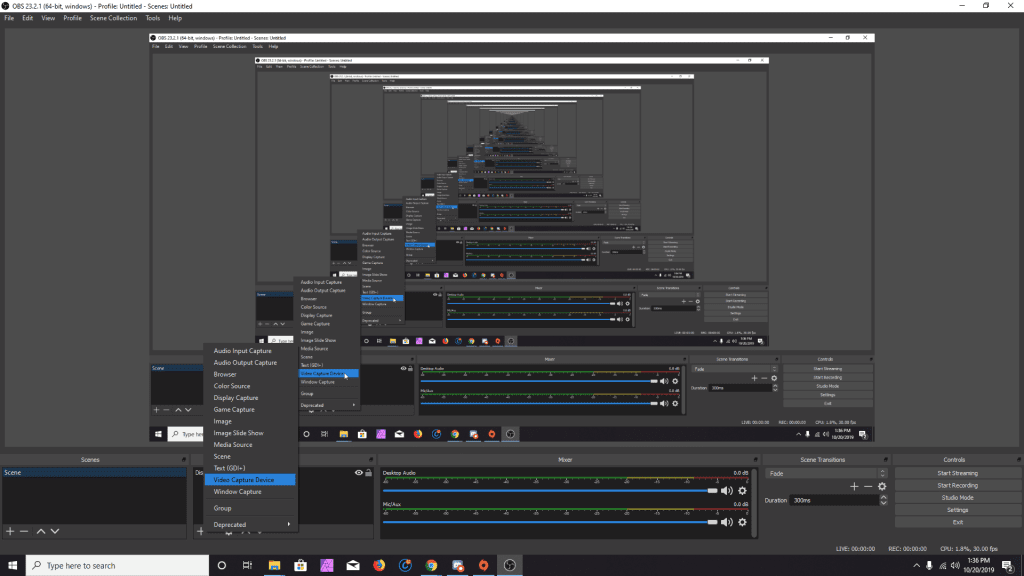Open the Fade transition dropdown
Image resolution: width=1024 pixels, height=576 pixels.
click(x=827, y=473)
